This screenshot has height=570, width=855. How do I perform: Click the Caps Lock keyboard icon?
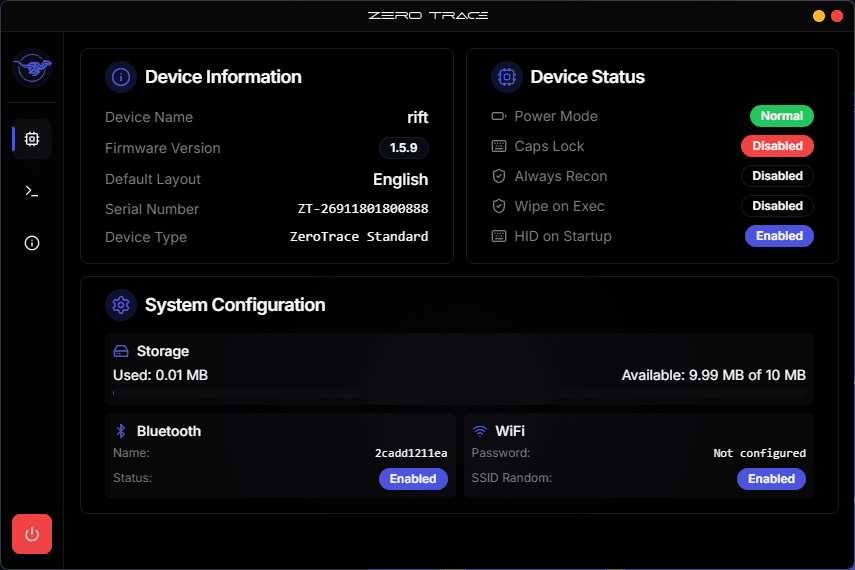[x=499, y=146]
